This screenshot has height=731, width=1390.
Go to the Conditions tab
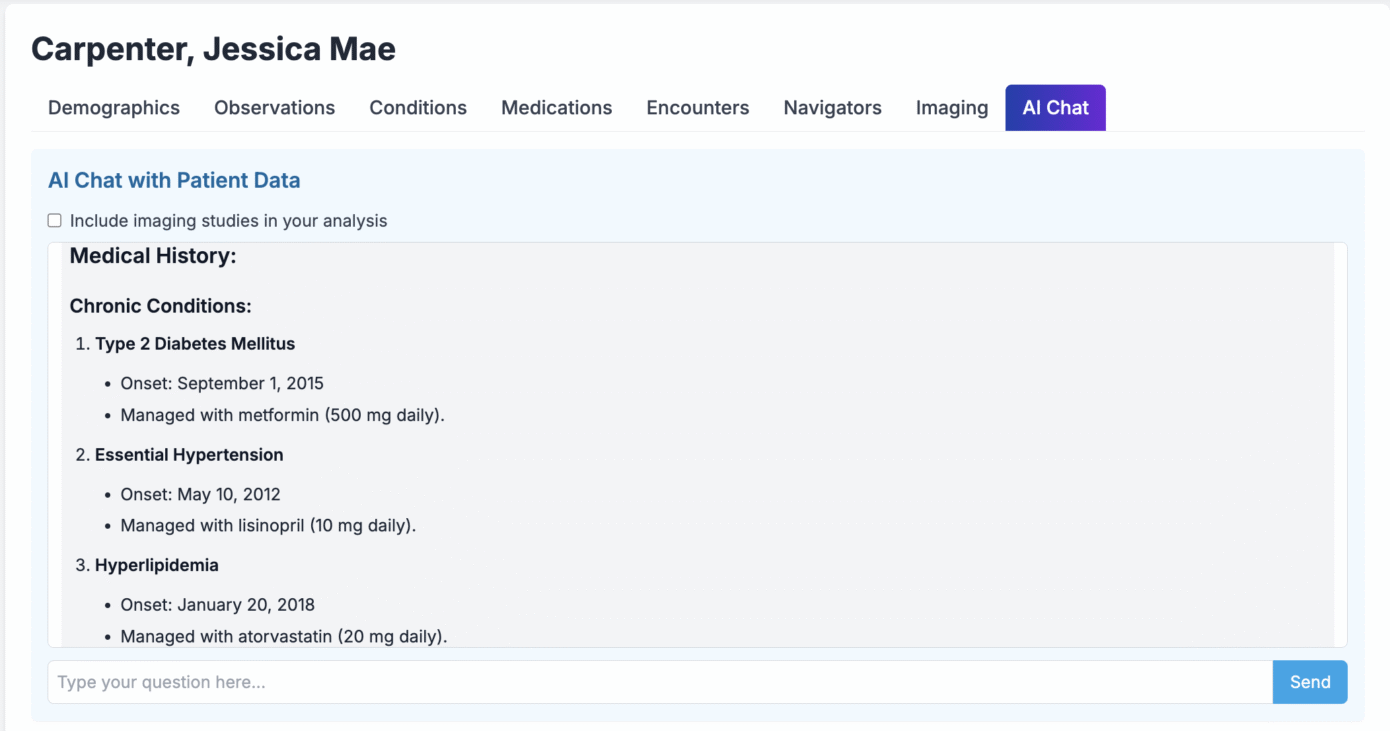(418, 108)
